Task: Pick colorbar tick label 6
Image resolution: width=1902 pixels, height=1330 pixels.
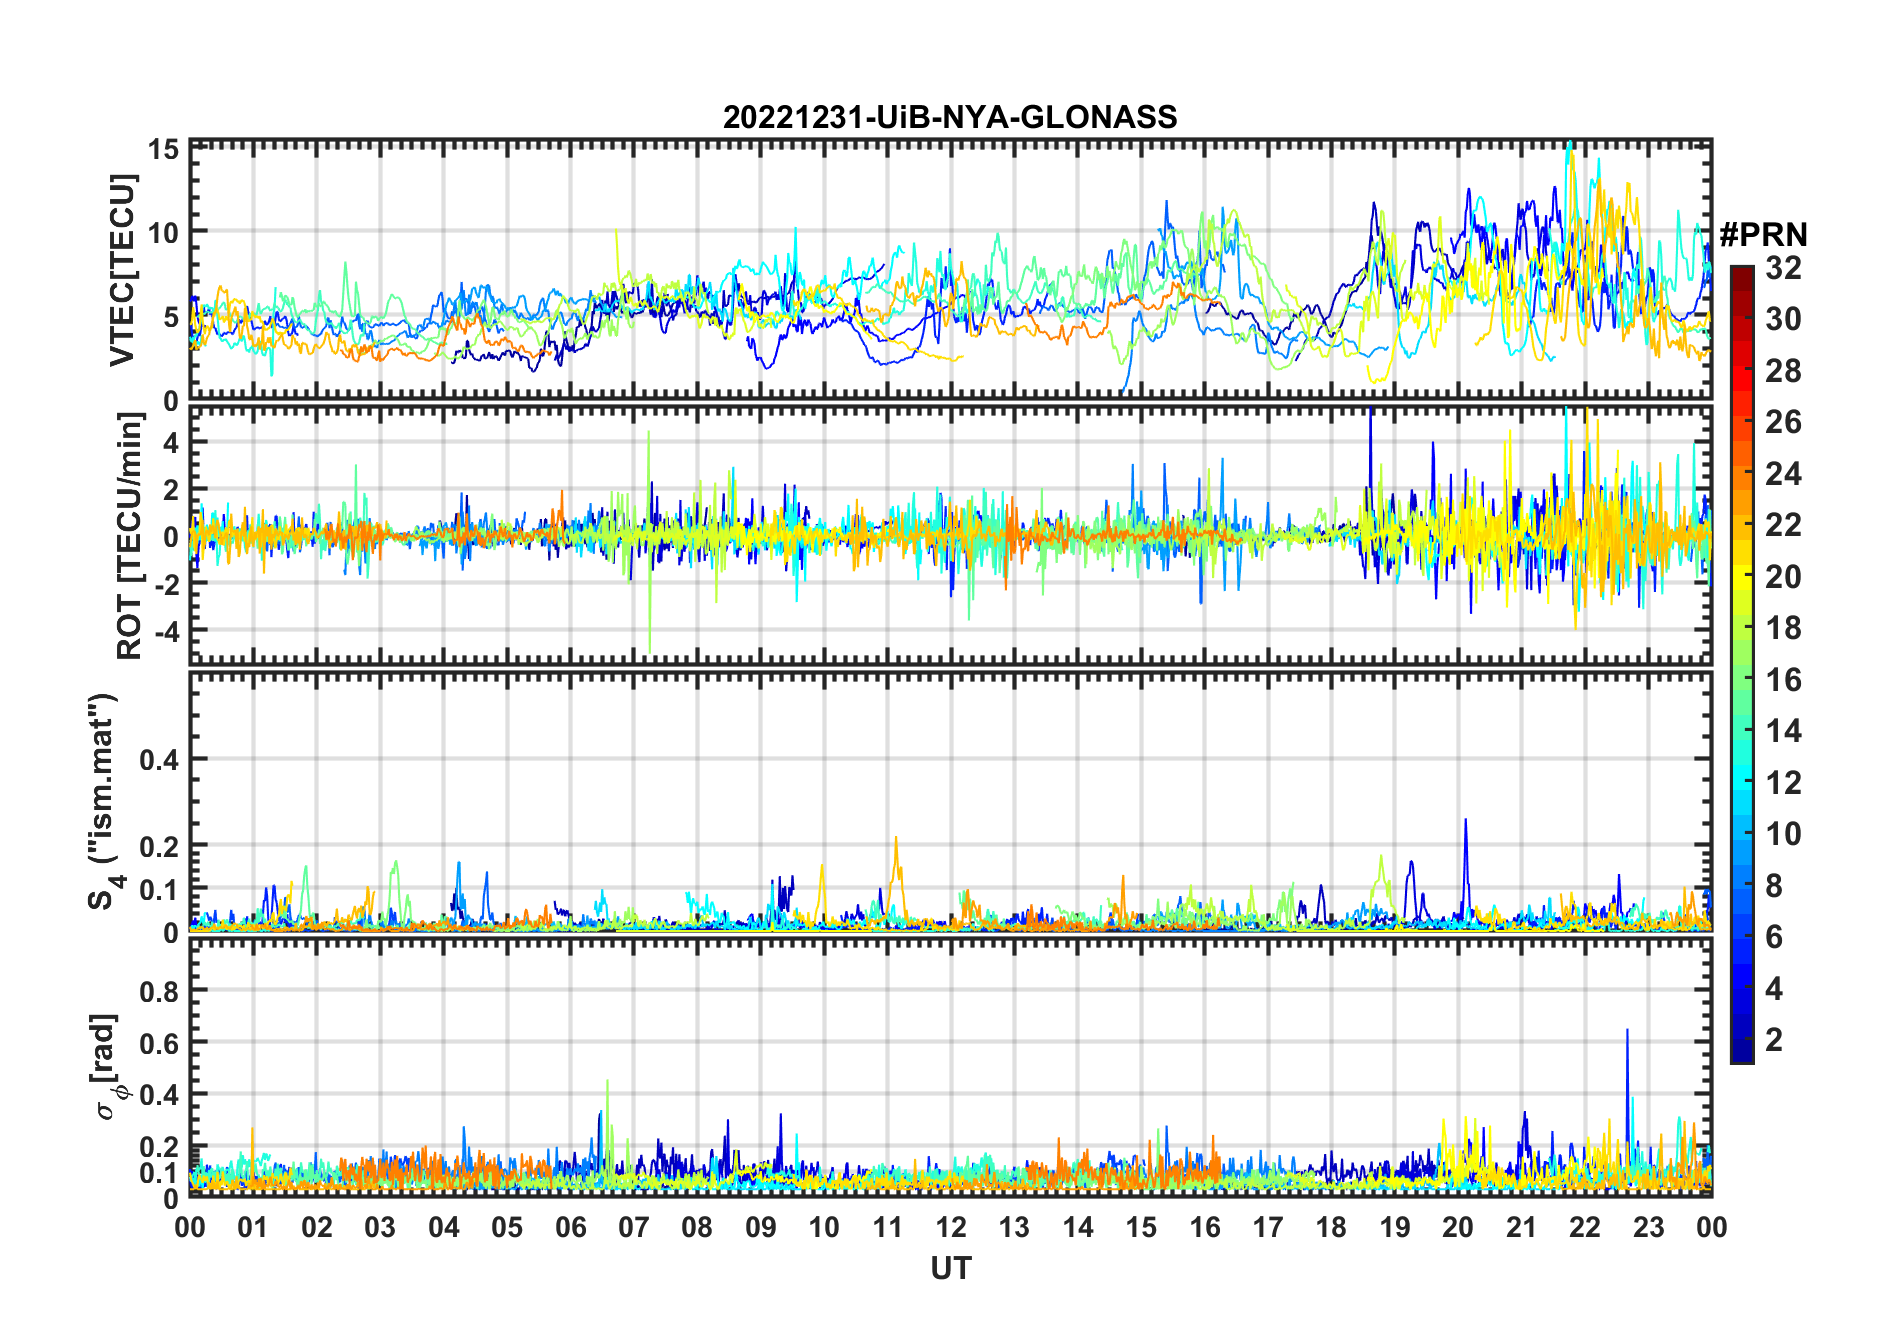Action: [x=1774, y=937]
